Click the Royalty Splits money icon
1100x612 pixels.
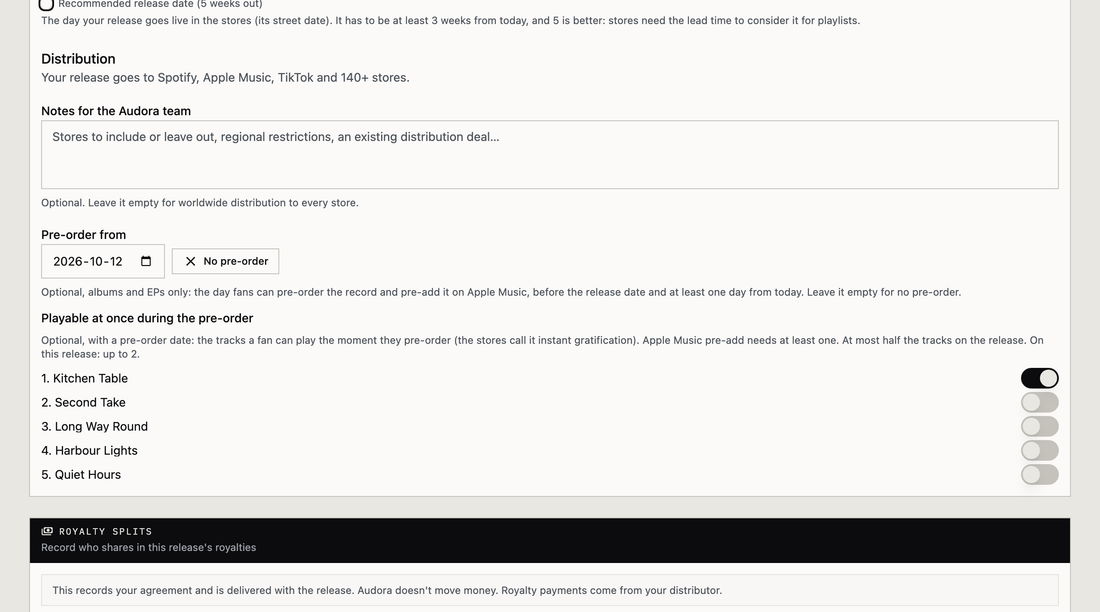pyautogui.click(x=47, y=531)
